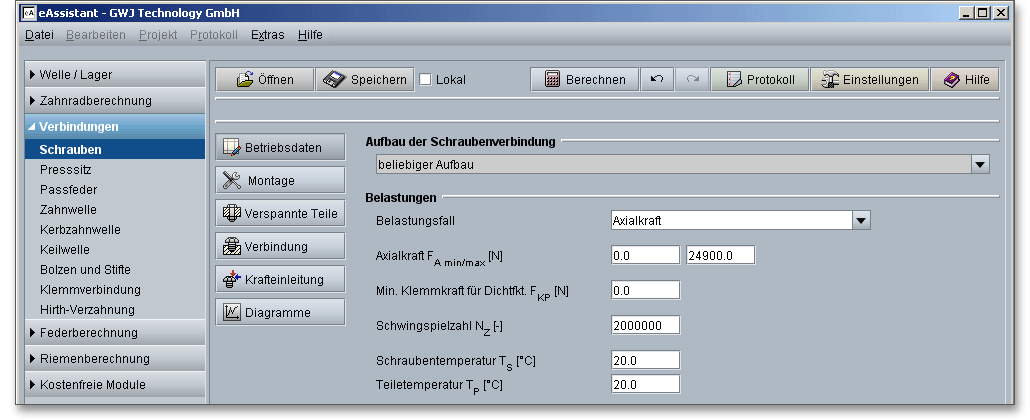Screen dimensions: 1030x420
Task: Open the Hilfe book button
Action: tap(964, 80)
